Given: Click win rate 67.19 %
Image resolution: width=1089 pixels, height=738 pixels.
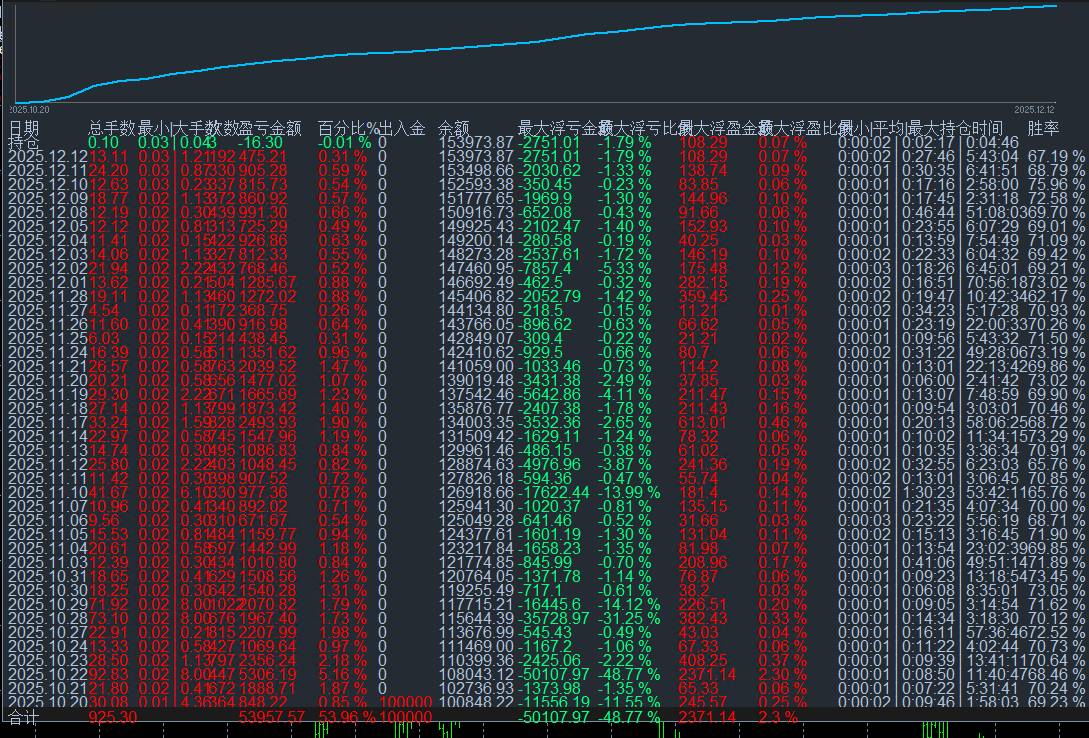Looking at the screenshot, I should click(1056, 157).
